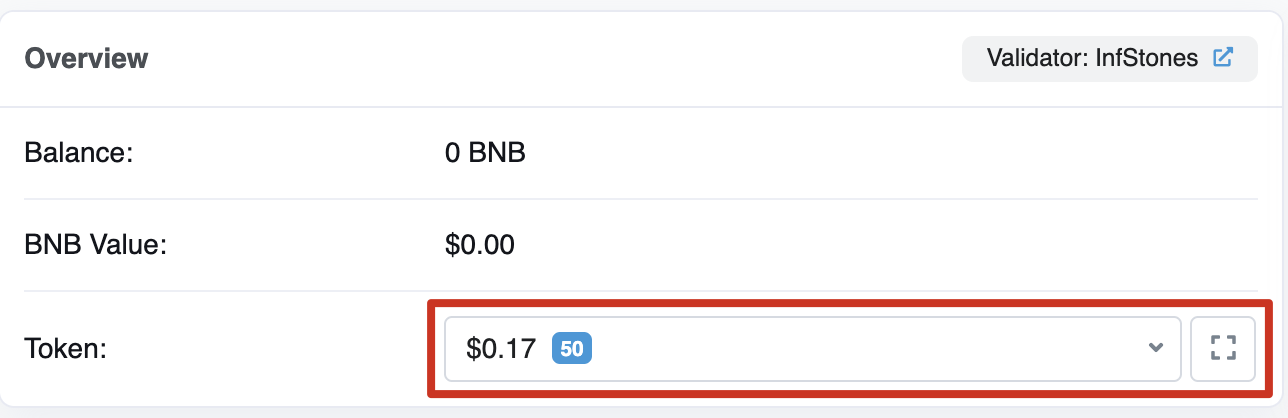Click the blank space right of $0.00
Image resolution: width=1288 pixels, height=418 pixels.
point(850,244)
